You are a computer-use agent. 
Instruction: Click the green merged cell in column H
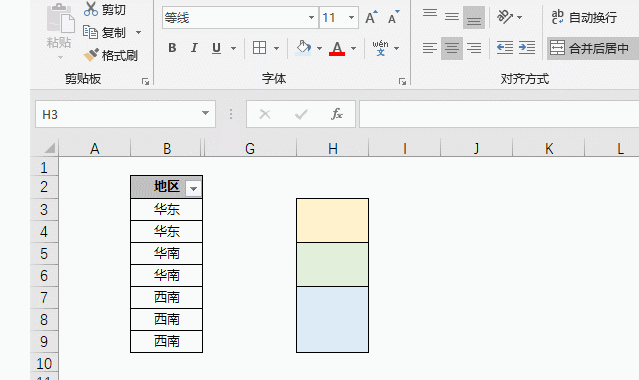[x=333, y=265]
